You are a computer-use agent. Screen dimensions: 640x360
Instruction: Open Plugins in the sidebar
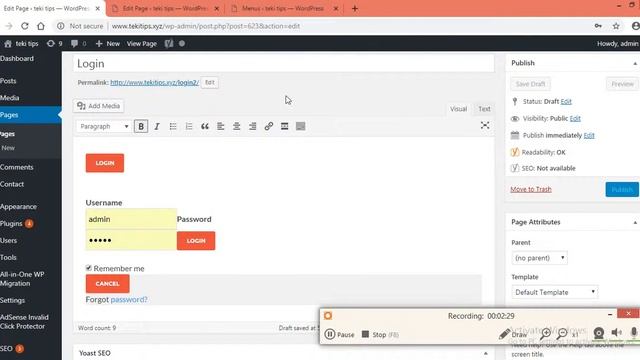point(11,224)
